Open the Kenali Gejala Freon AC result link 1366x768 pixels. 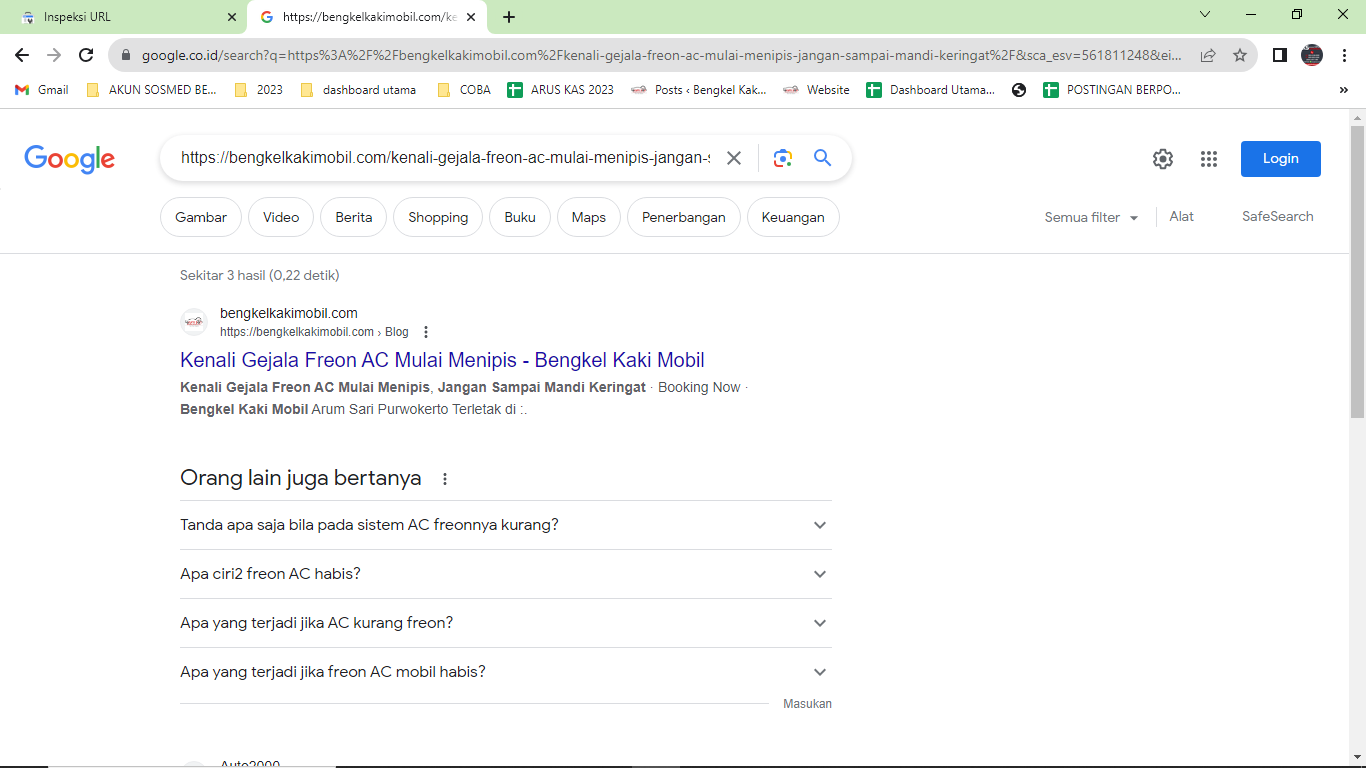pyautogui.click(x=442, y=360)
